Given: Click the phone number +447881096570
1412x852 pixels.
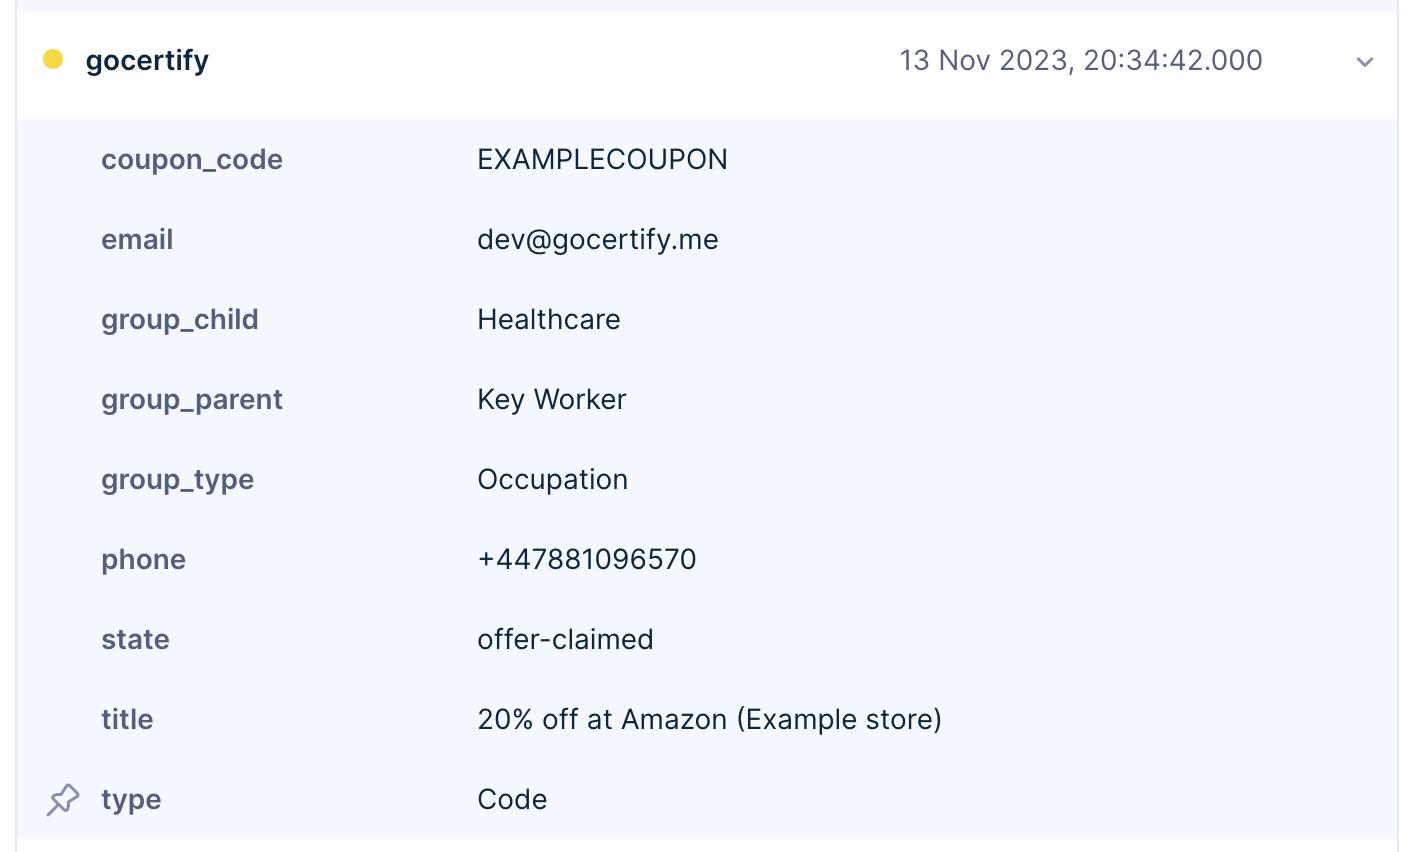Looking at the screenshot, I should [587, 559].
